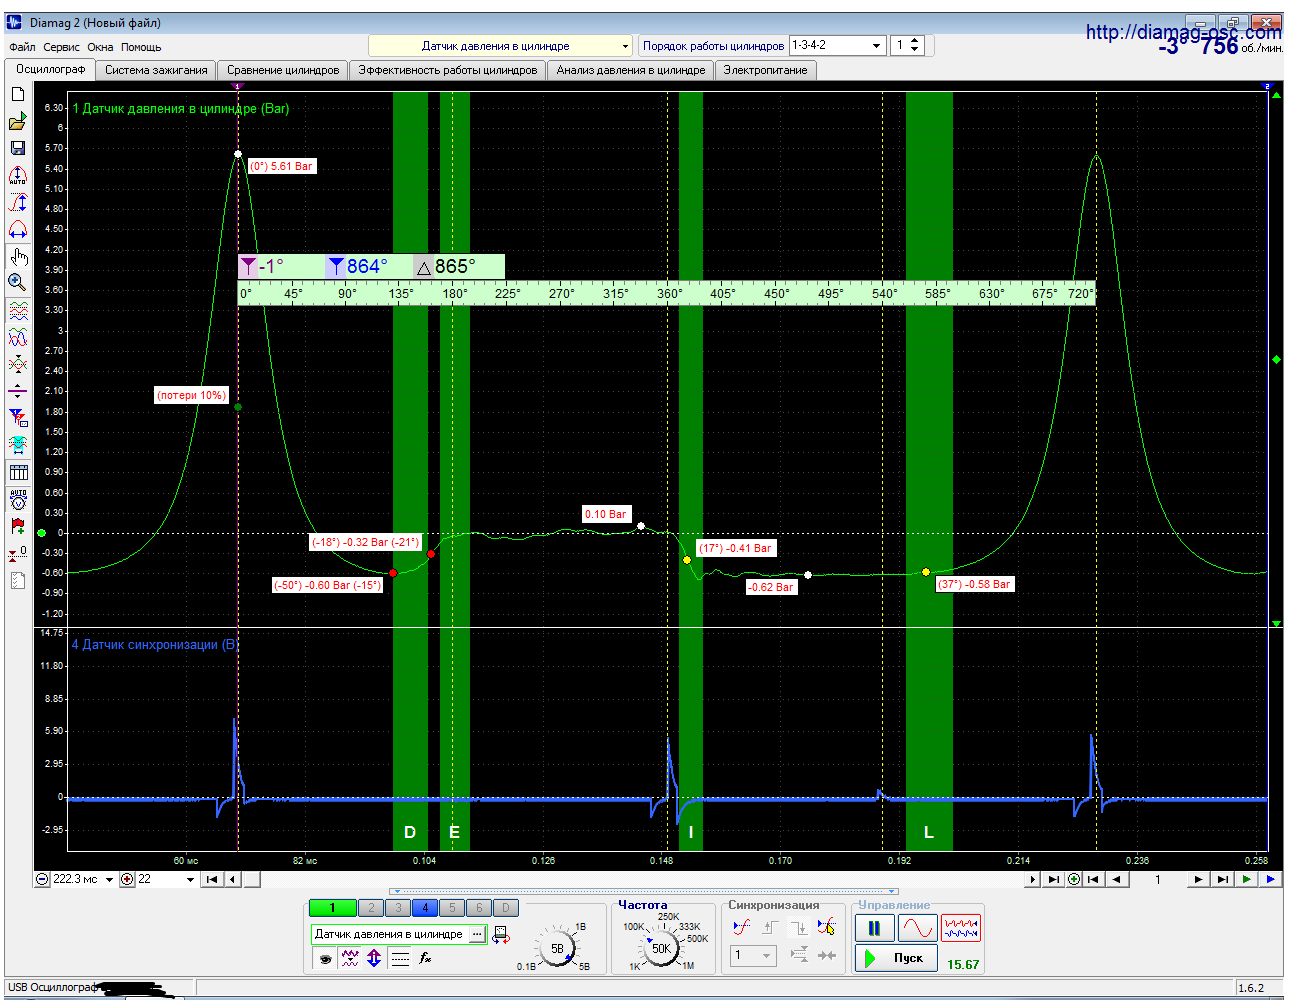Switch to Система зажигания tab
The width and height of the screenshot is (1296, 1000).
pos(156,70)
